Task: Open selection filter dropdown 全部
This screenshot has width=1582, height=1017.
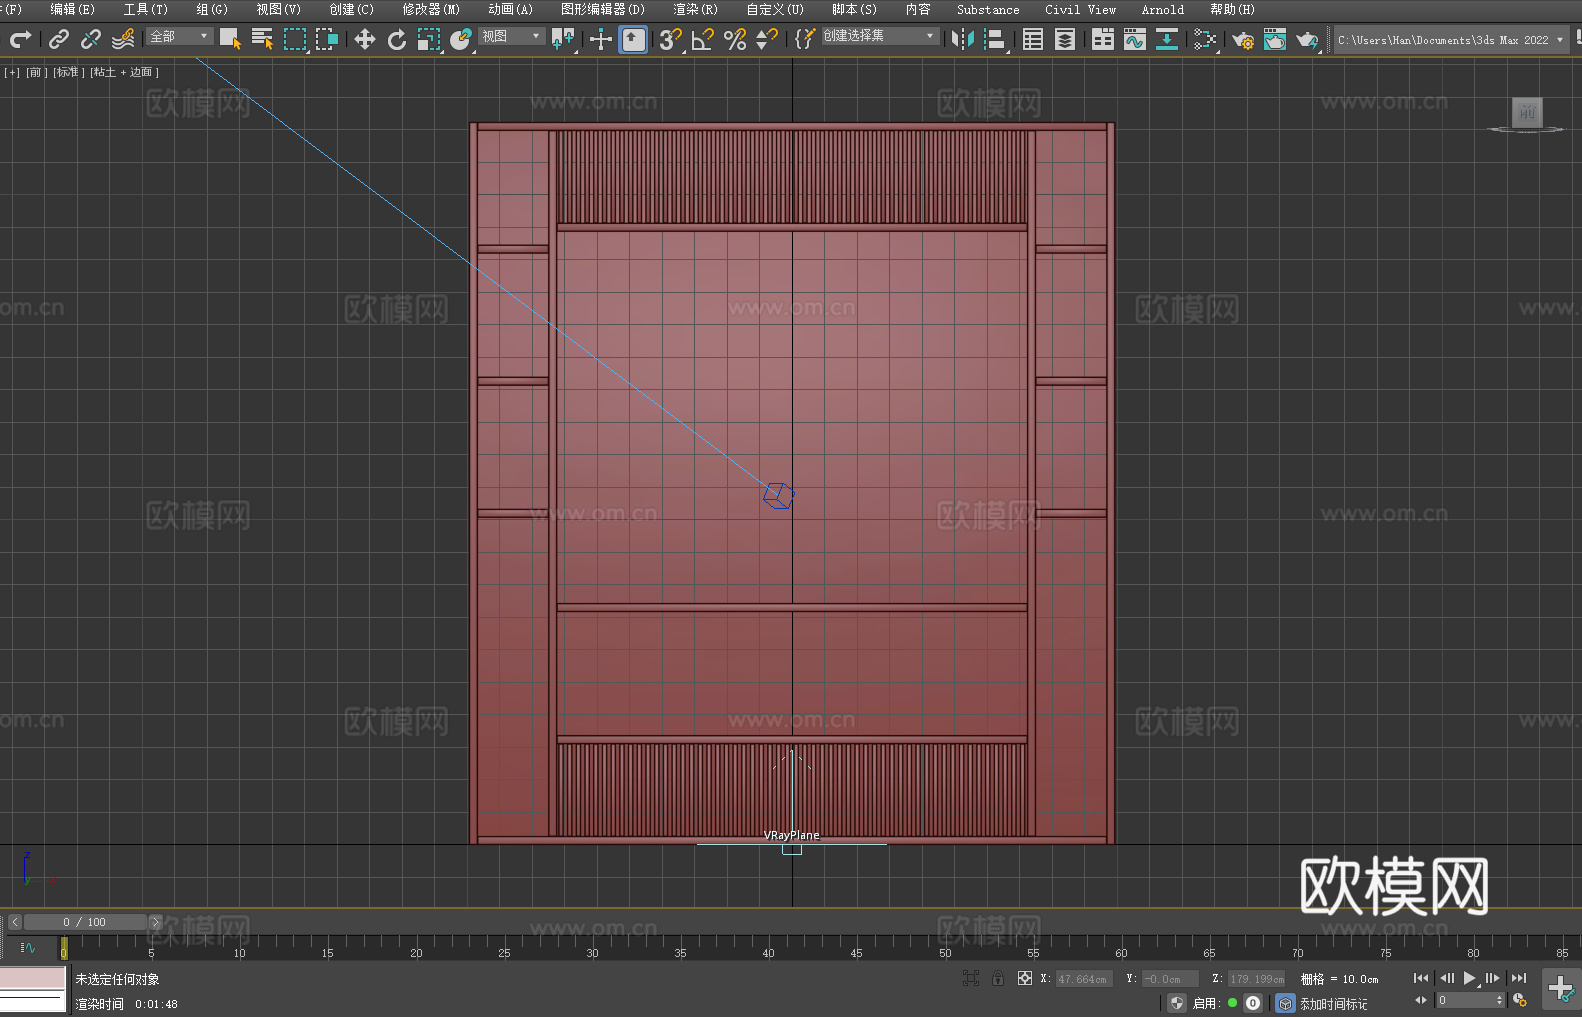Action: [180, 36]
